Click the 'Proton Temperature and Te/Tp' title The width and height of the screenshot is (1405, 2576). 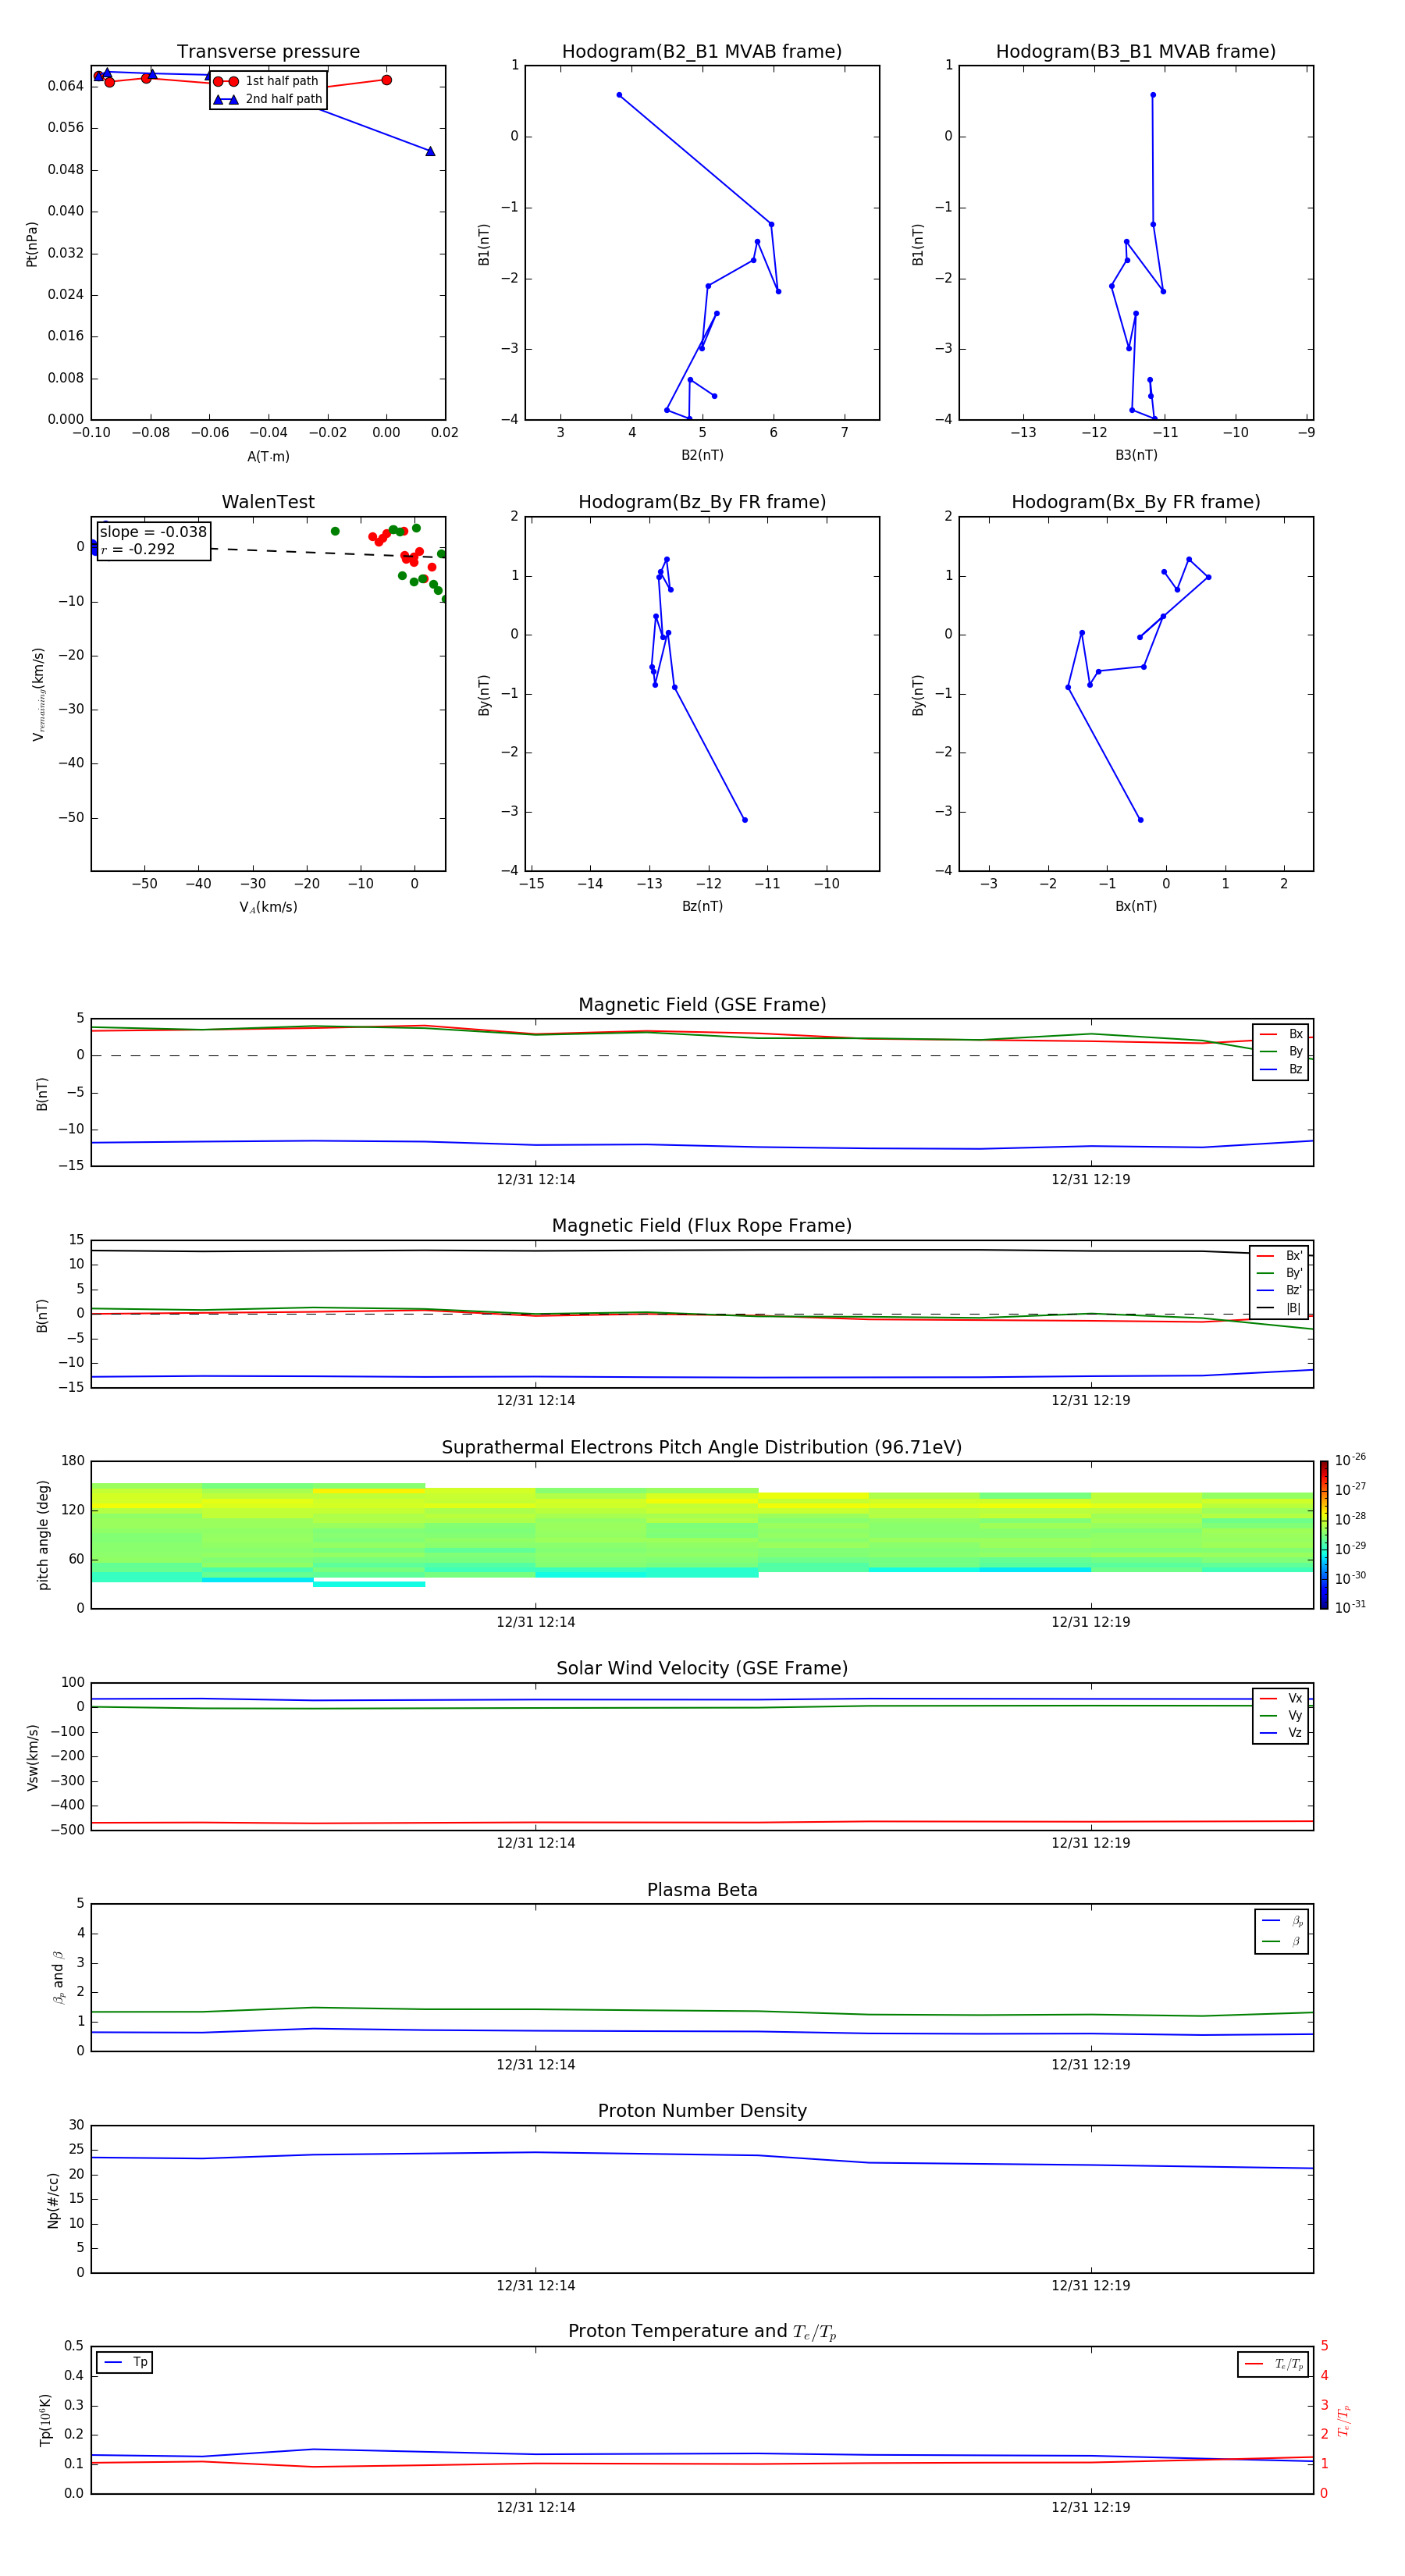[x=702, y=2331]
